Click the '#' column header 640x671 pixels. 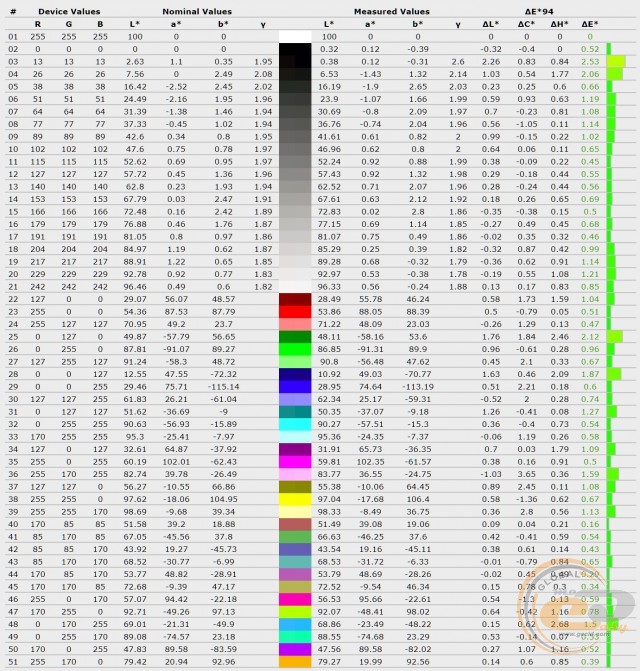pyautogui.click(x=13, y=12)
